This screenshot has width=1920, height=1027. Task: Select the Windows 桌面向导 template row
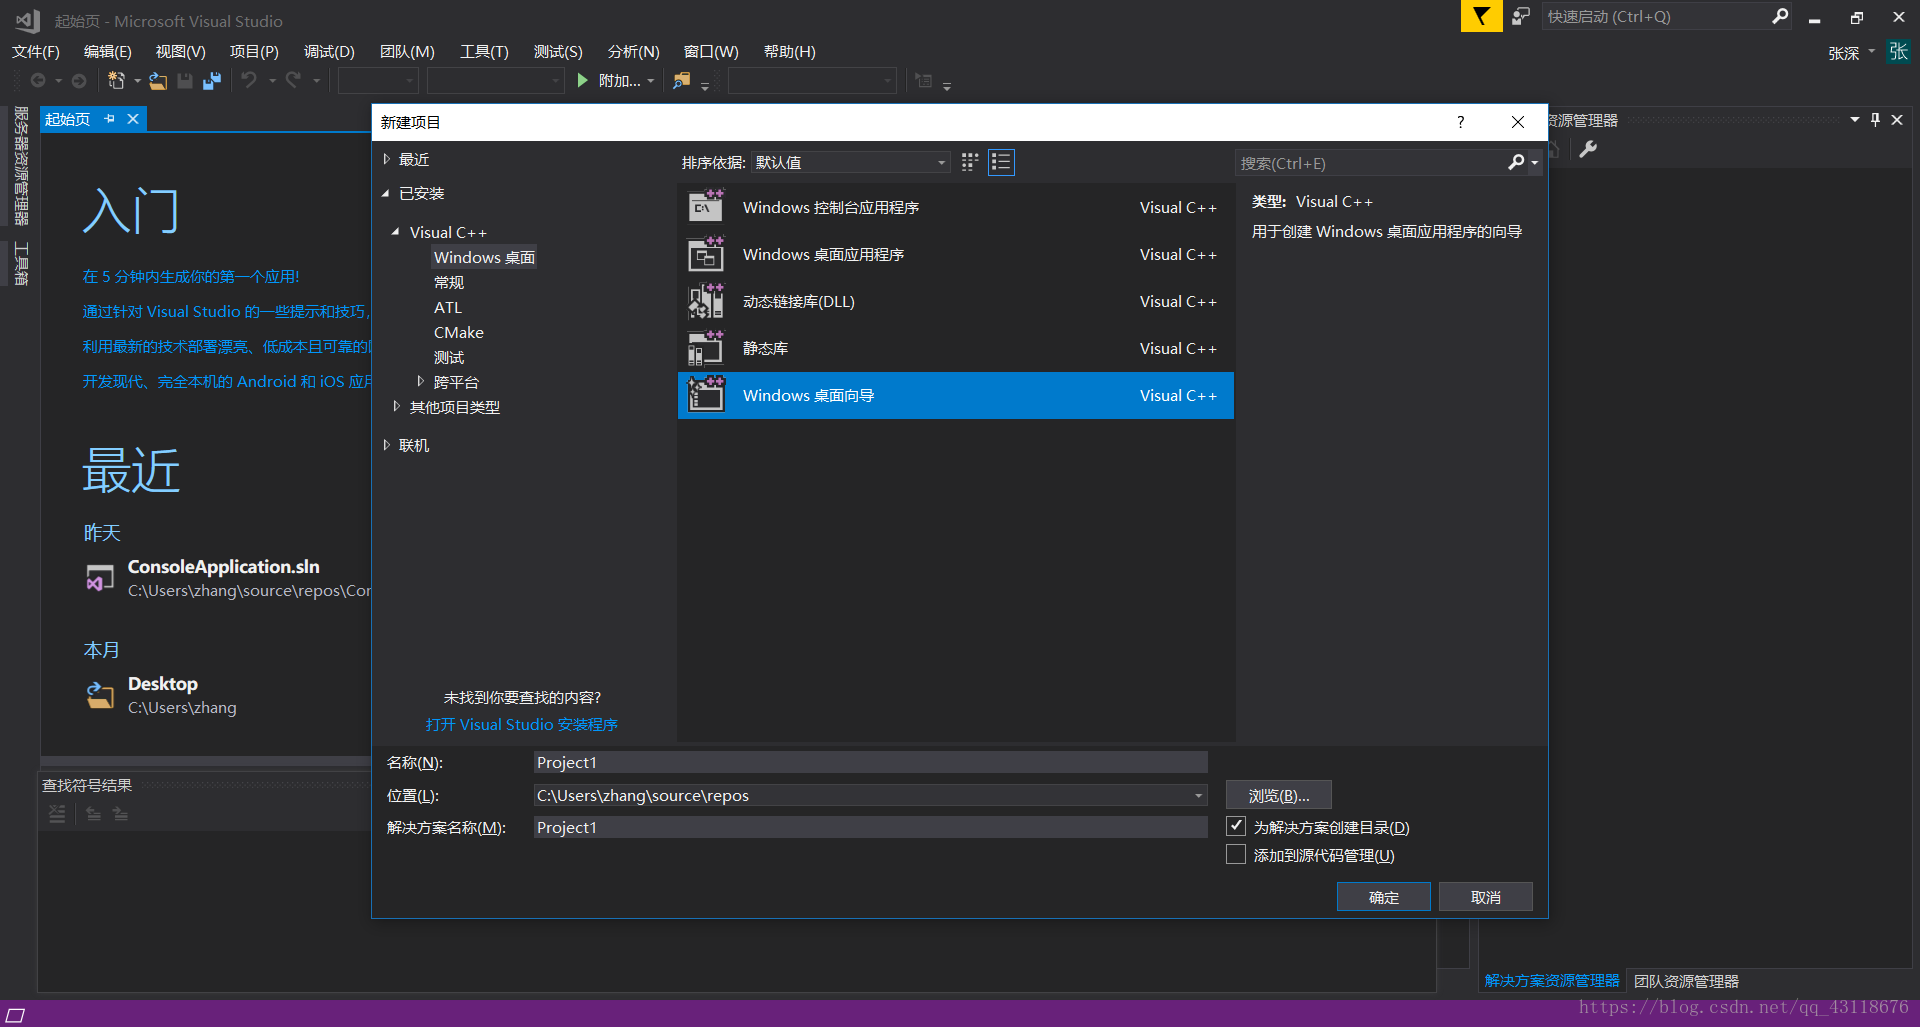[956, 395]
